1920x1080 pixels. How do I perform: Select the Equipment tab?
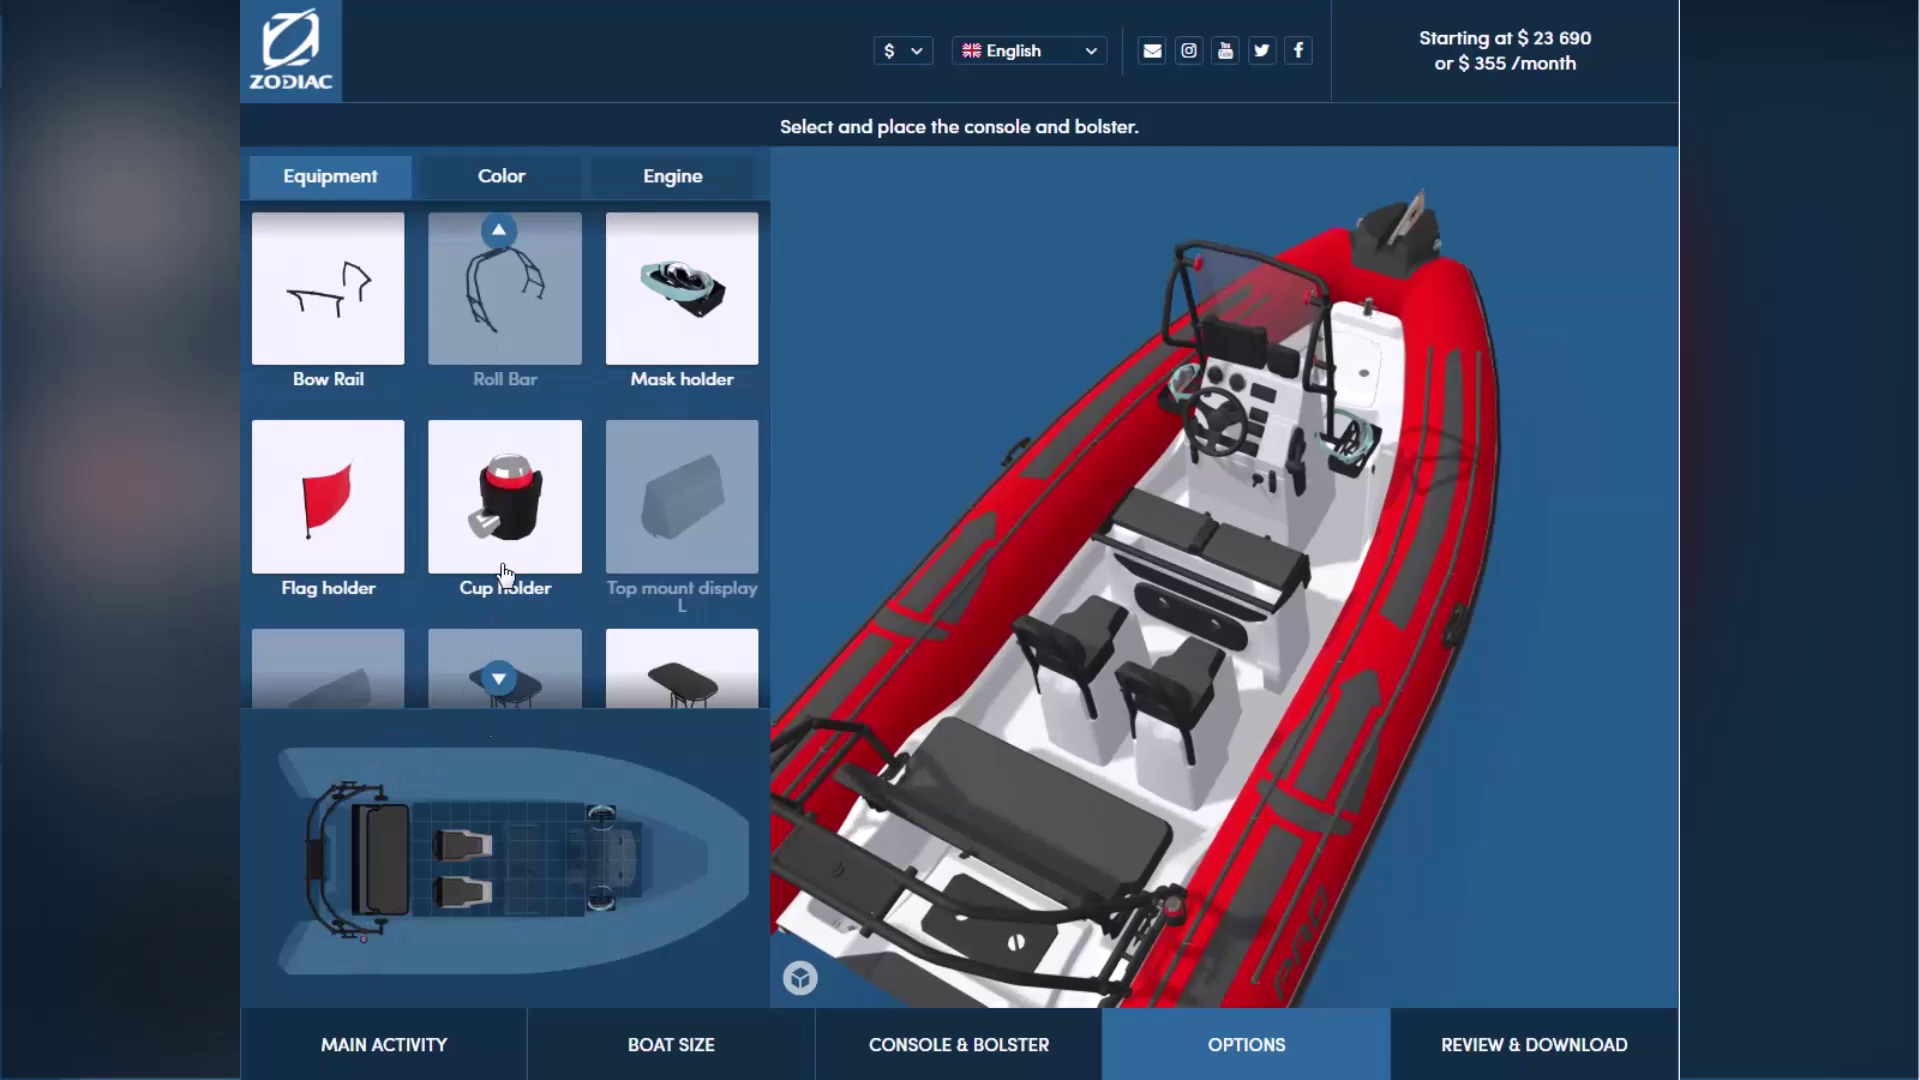pyautogui.click(x=330, y=176)
